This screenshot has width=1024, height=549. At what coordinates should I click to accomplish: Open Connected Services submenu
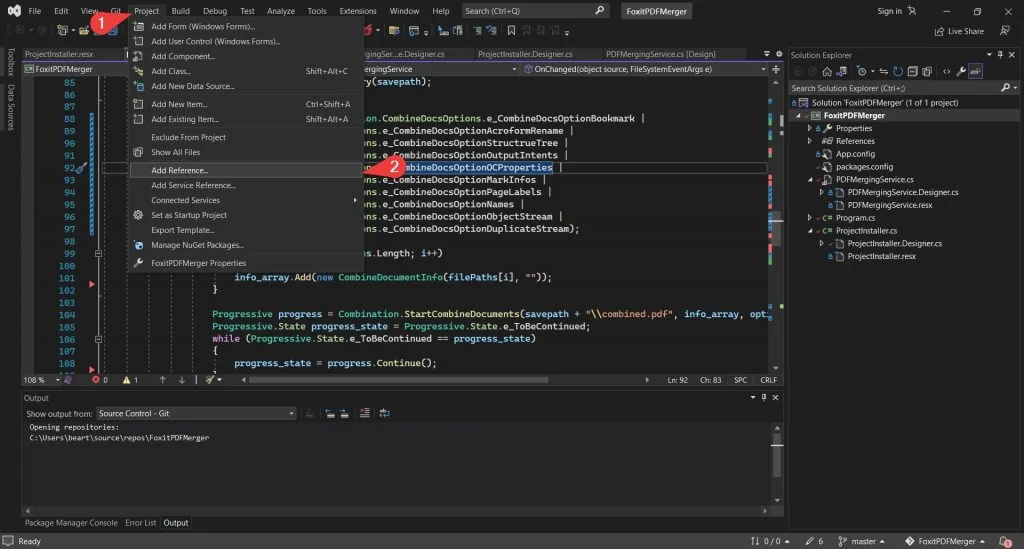point(246,200)
